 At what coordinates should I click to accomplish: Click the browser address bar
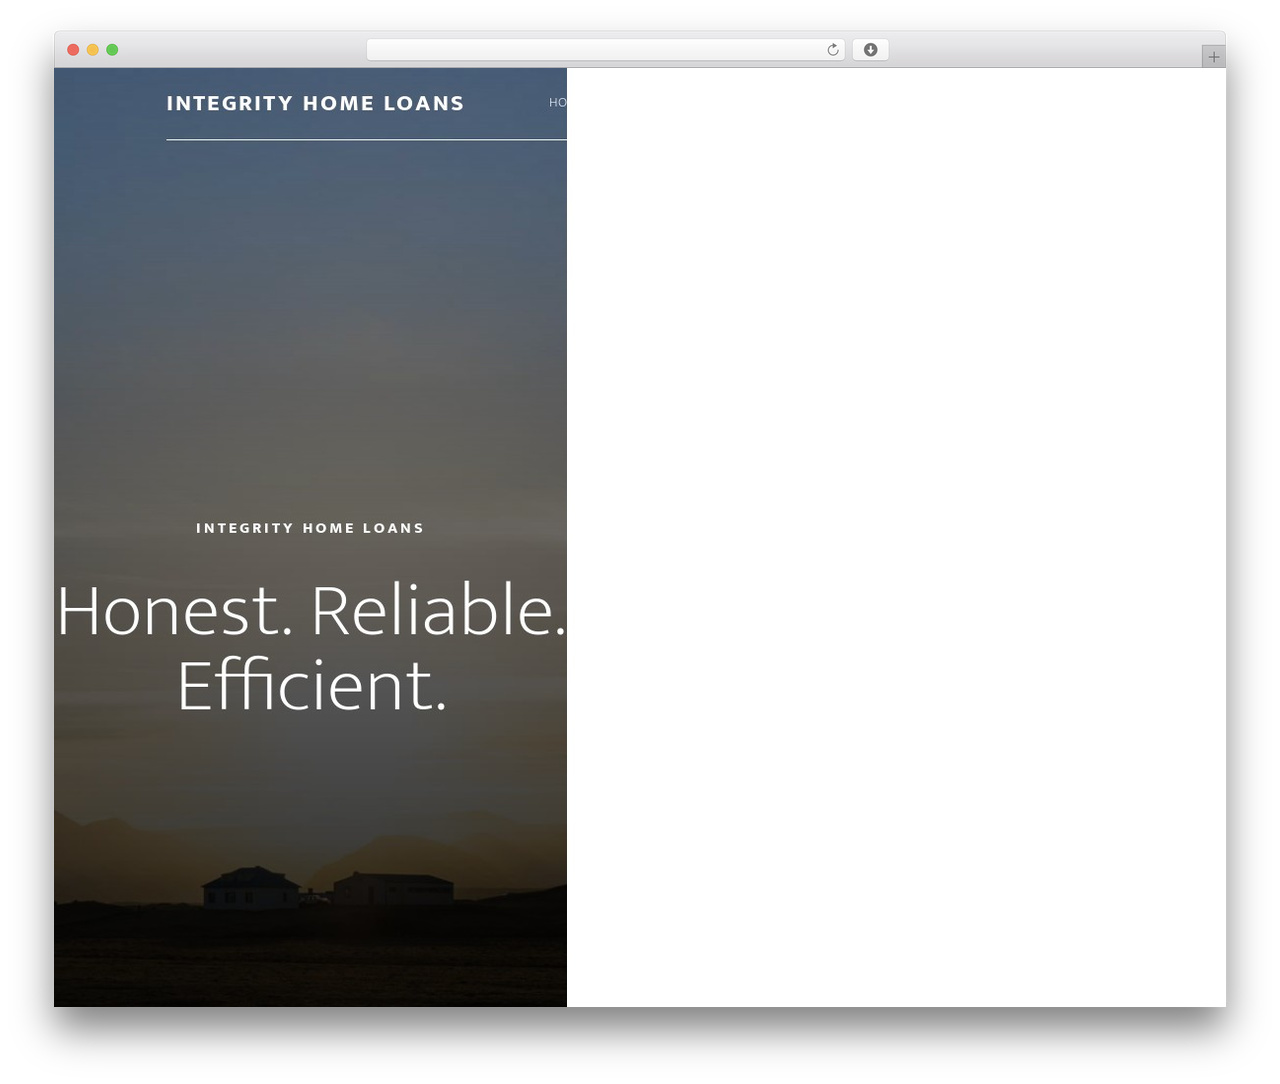(606, 50)
